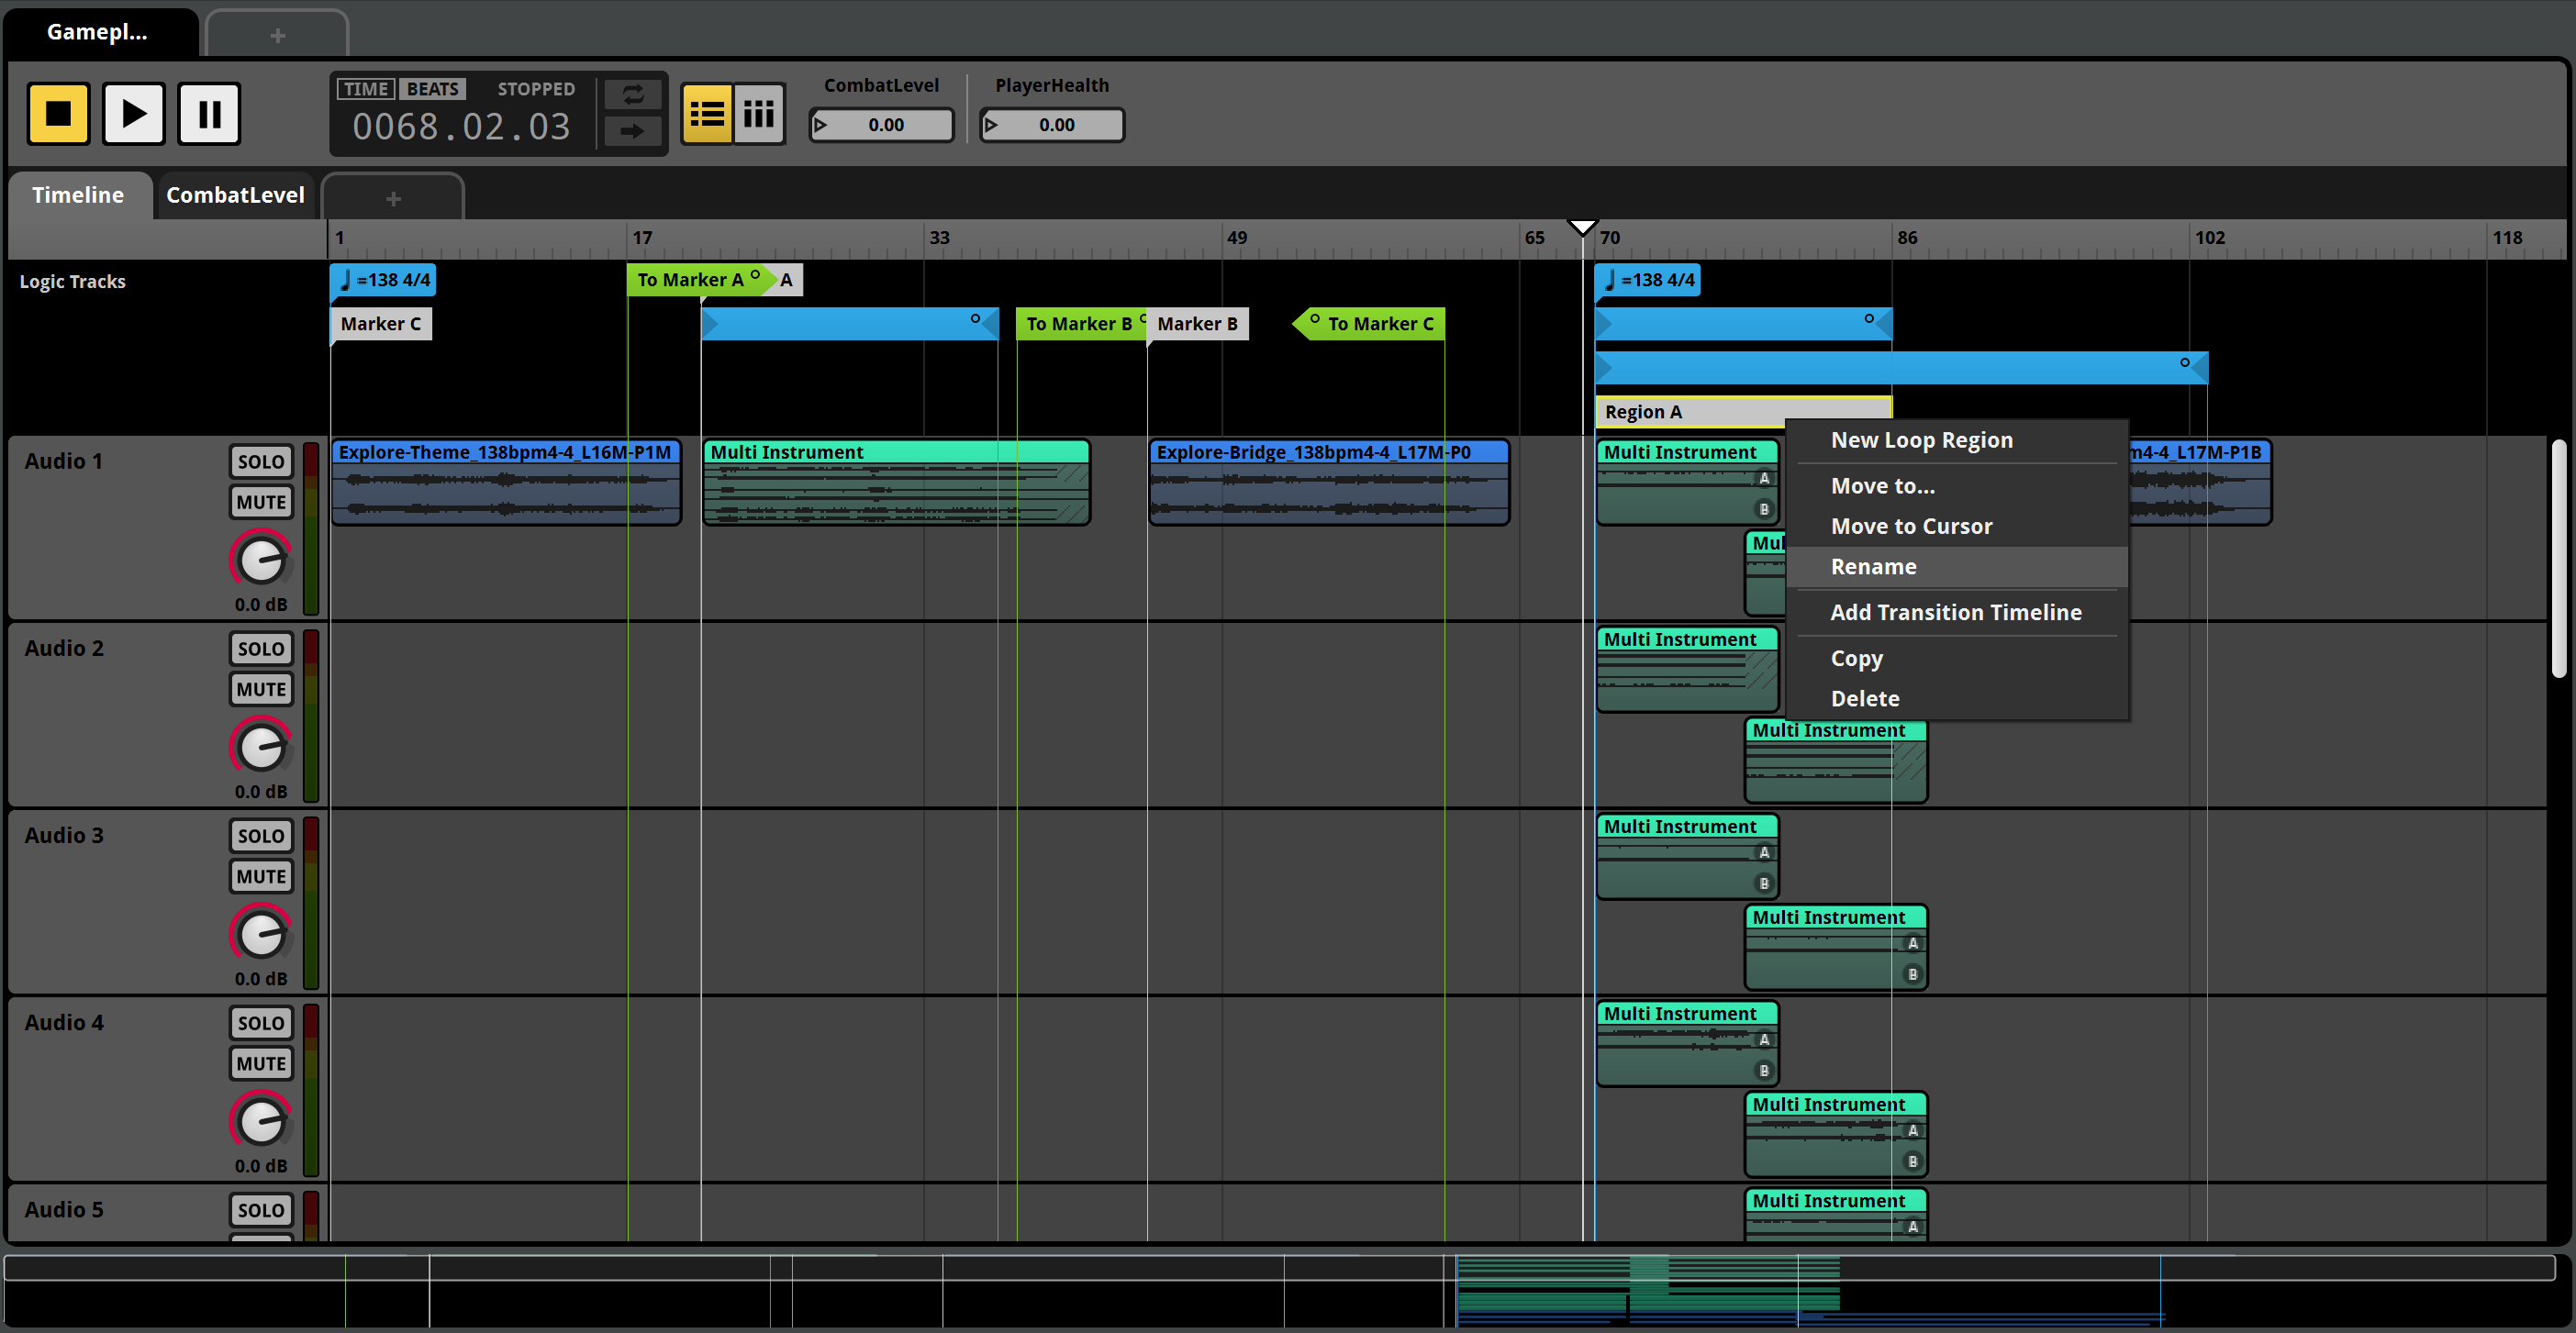Mute the Audio 1 track
The image size is (2576, 1333).
point(261,502)
